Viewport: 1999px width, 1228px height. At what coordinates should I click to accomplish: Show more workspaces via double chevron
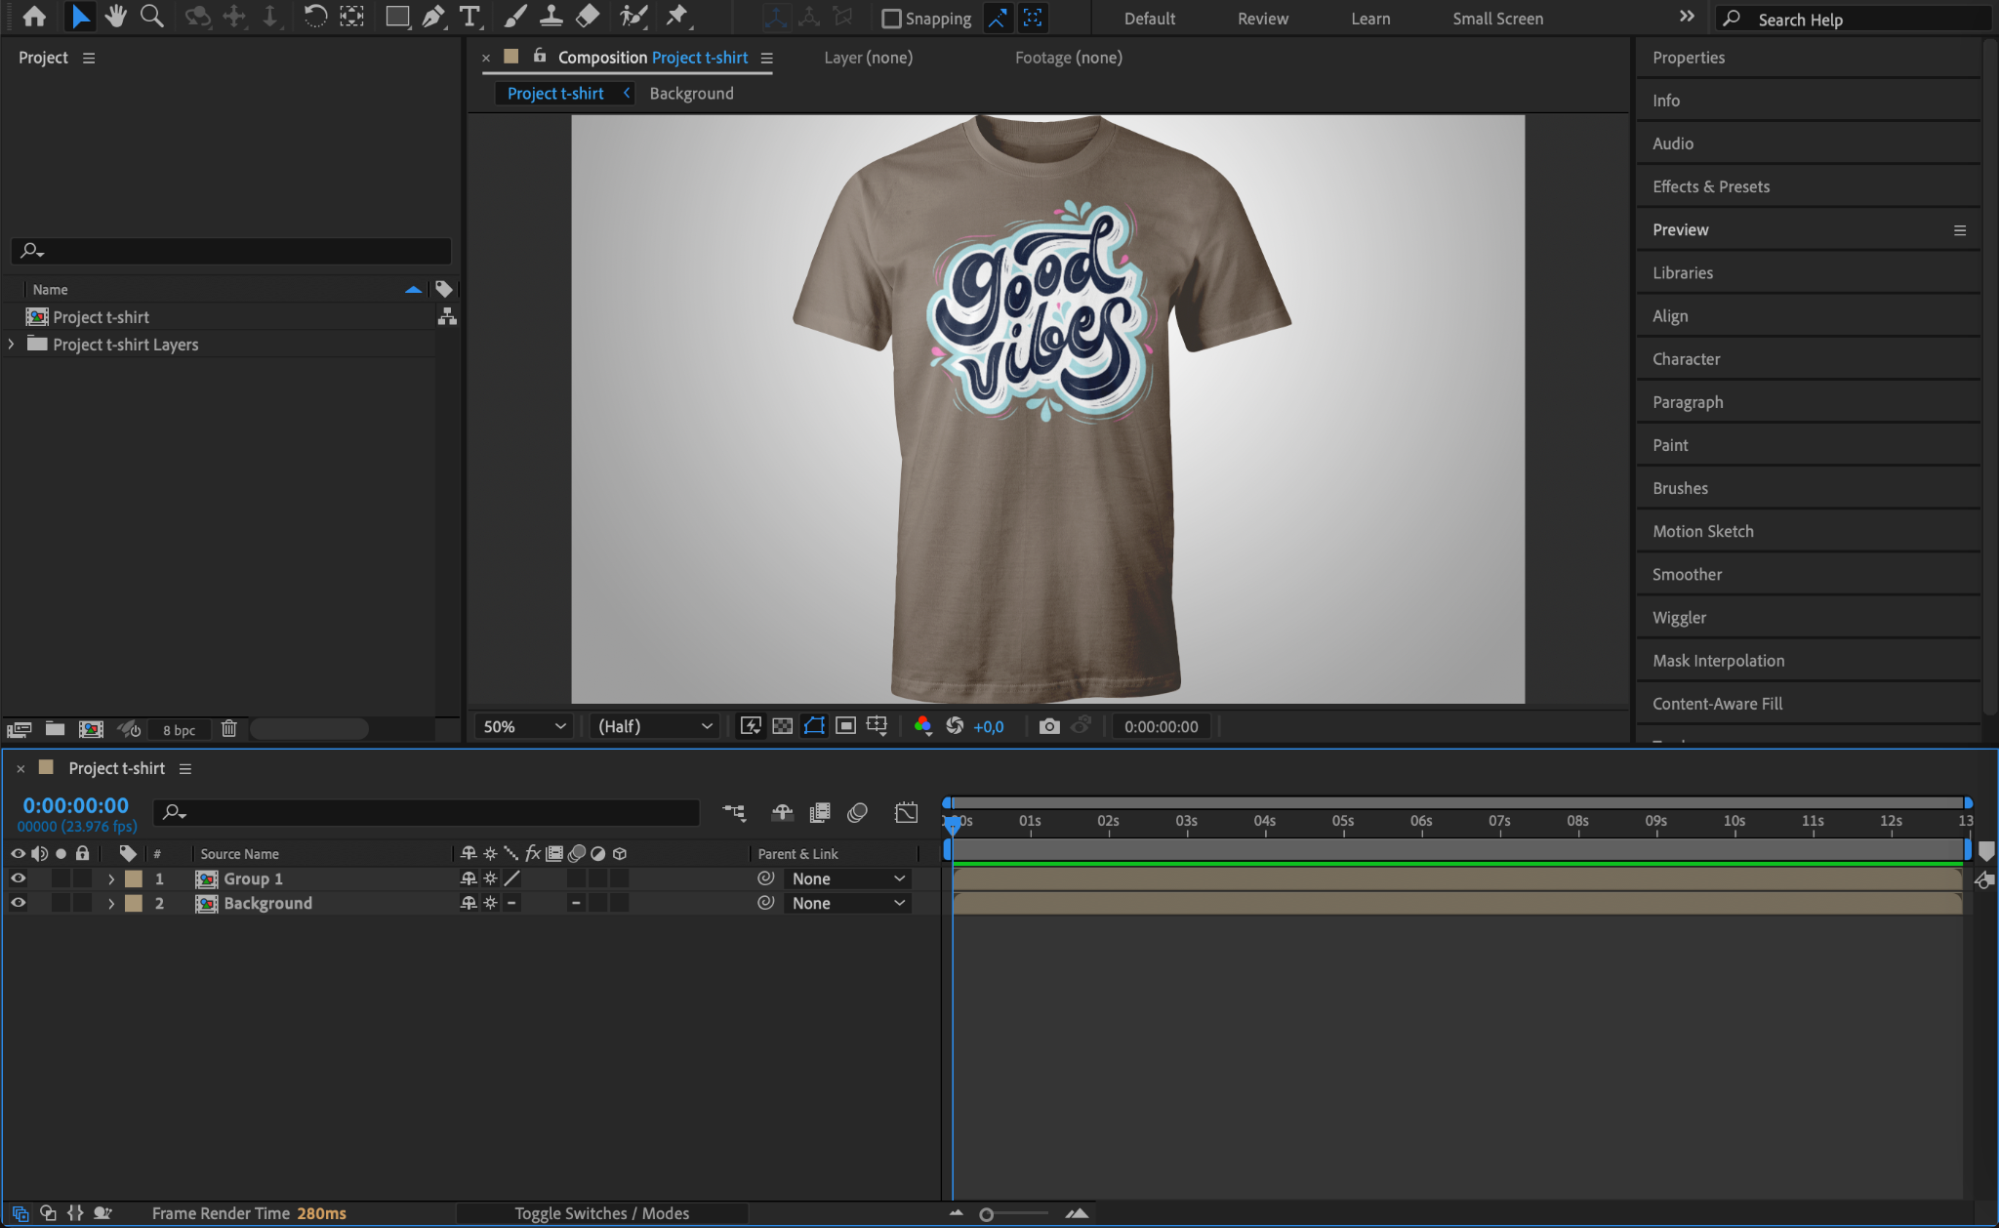click(x=1686, y=17)
